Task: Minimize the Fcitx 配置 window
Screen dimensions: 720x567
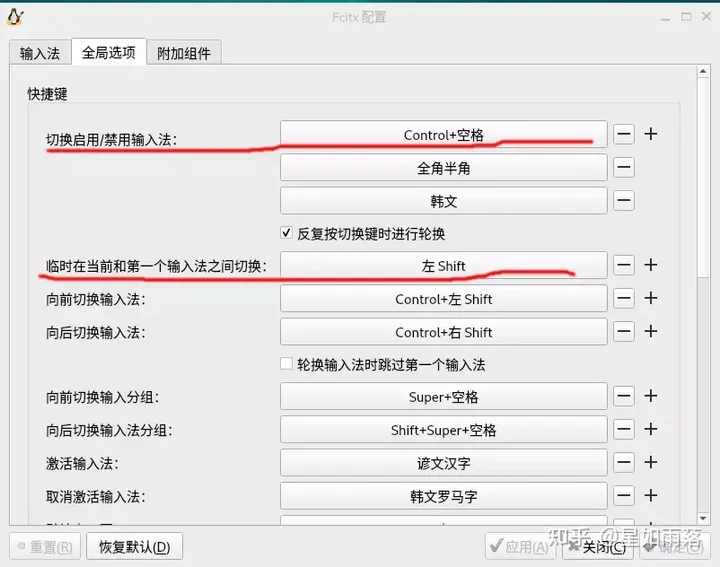Action: click(665, 17)
